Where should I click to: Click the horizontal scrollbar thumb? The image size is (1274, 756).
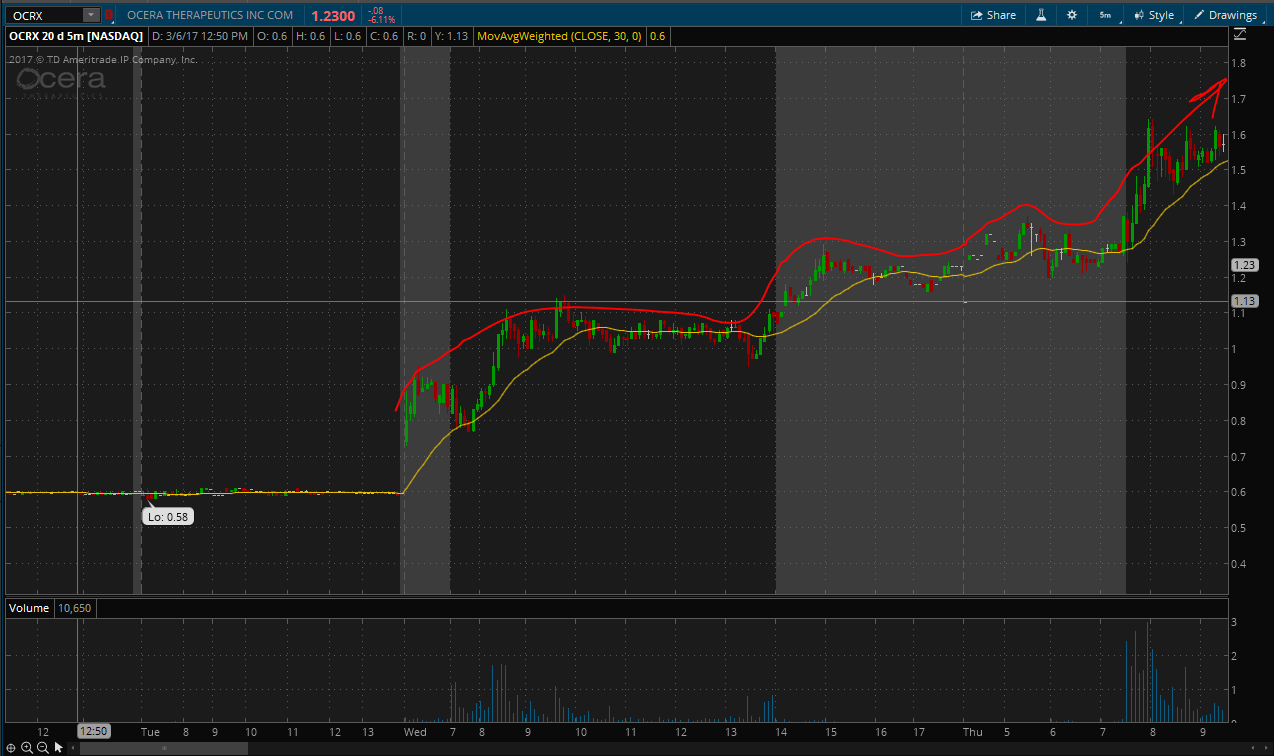click(164, 747)
